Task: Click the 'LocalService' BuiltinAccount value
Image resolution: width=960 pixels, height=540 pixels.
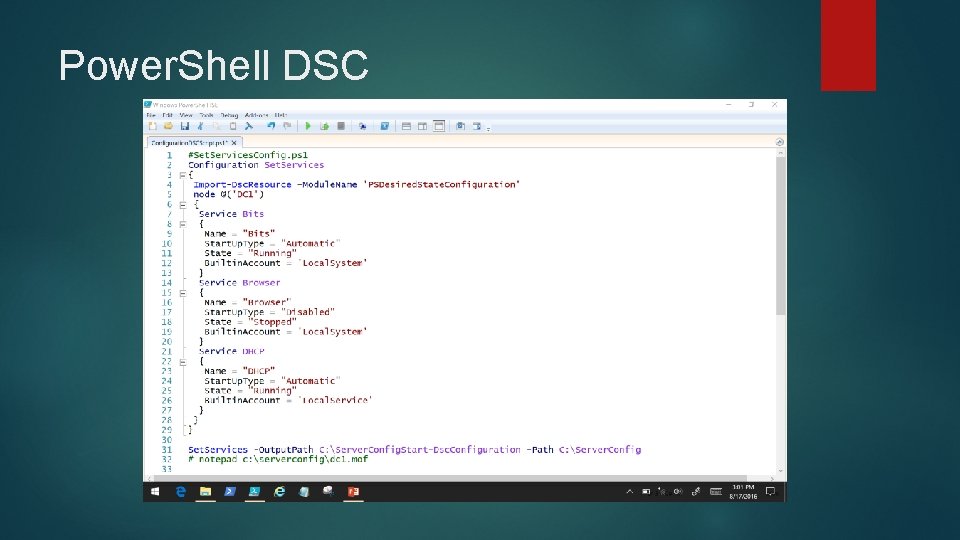Action: tap(335, 400)
